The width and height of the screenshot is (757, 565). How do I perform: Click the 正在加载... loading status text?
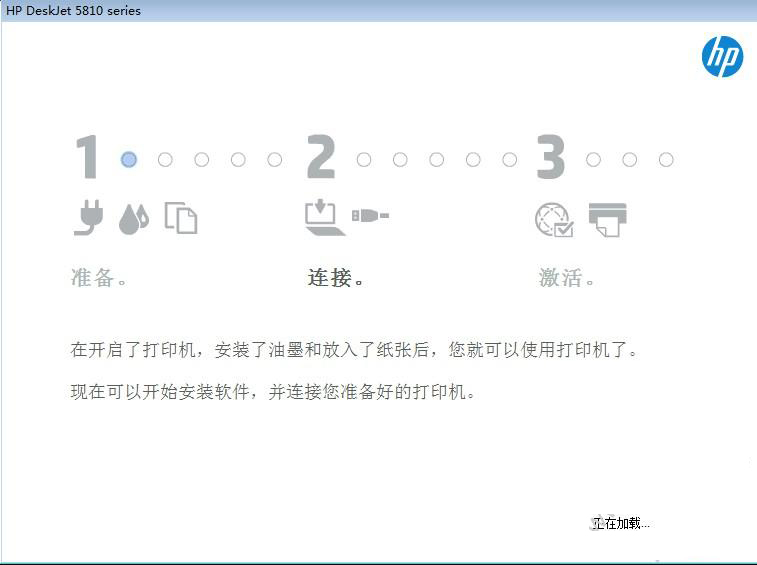pos(621,523)
